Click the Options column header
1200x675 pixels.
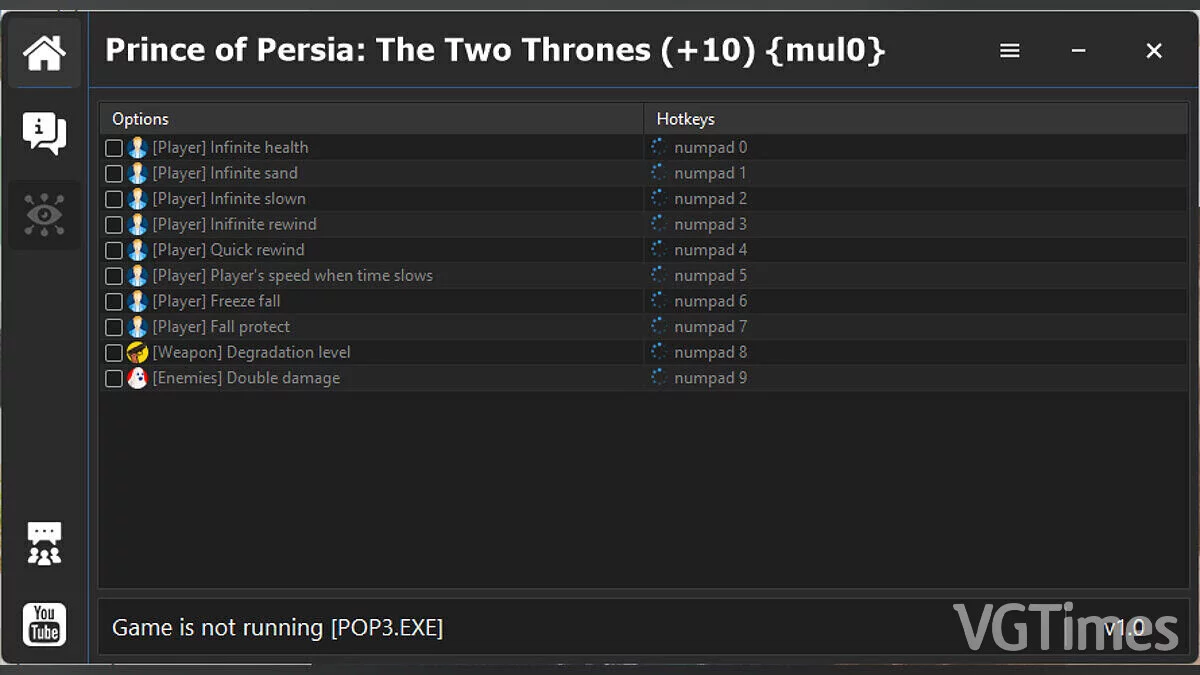coord(140,118)
